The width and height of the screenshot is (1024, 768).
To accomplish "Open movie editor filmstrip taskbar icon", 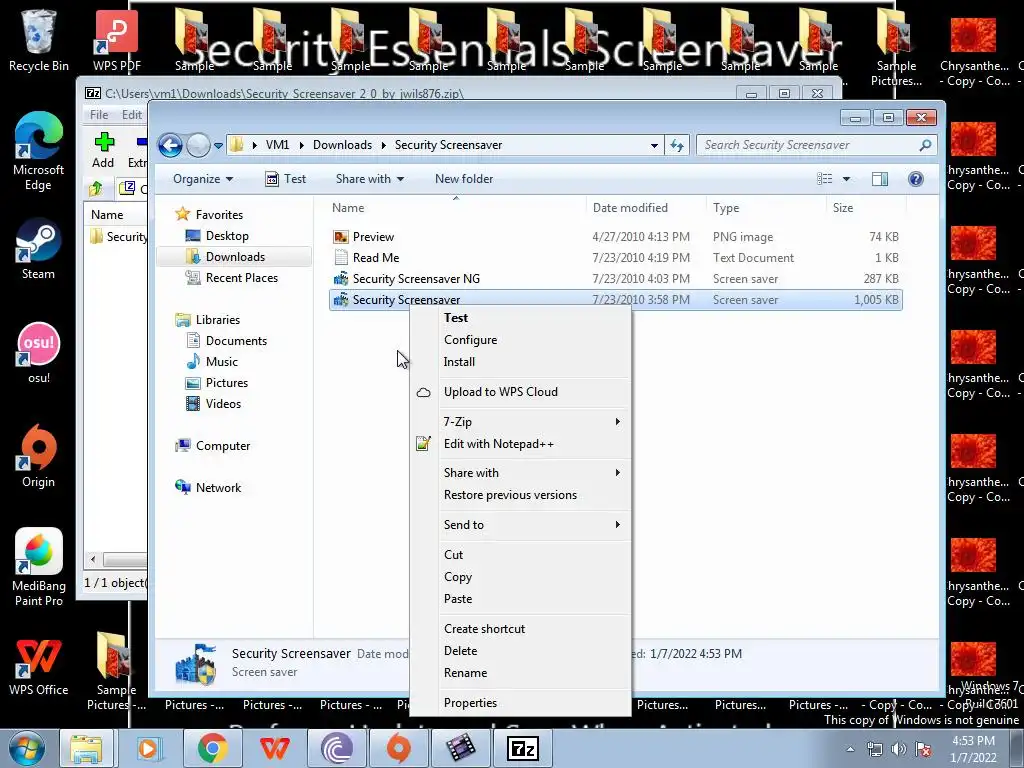I will point(461,748).
